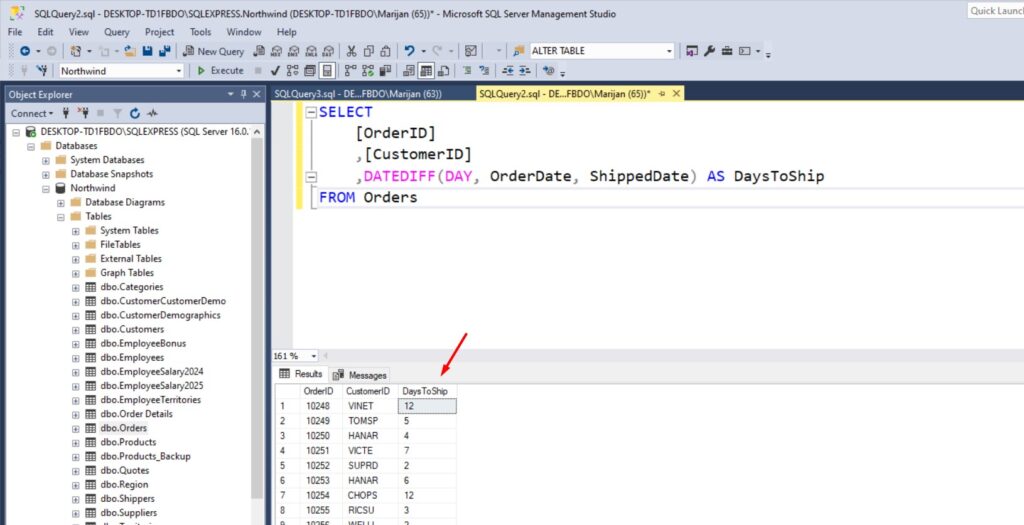
Task: Open the 161 % zoom dropdown
Action: click(314, 356)
